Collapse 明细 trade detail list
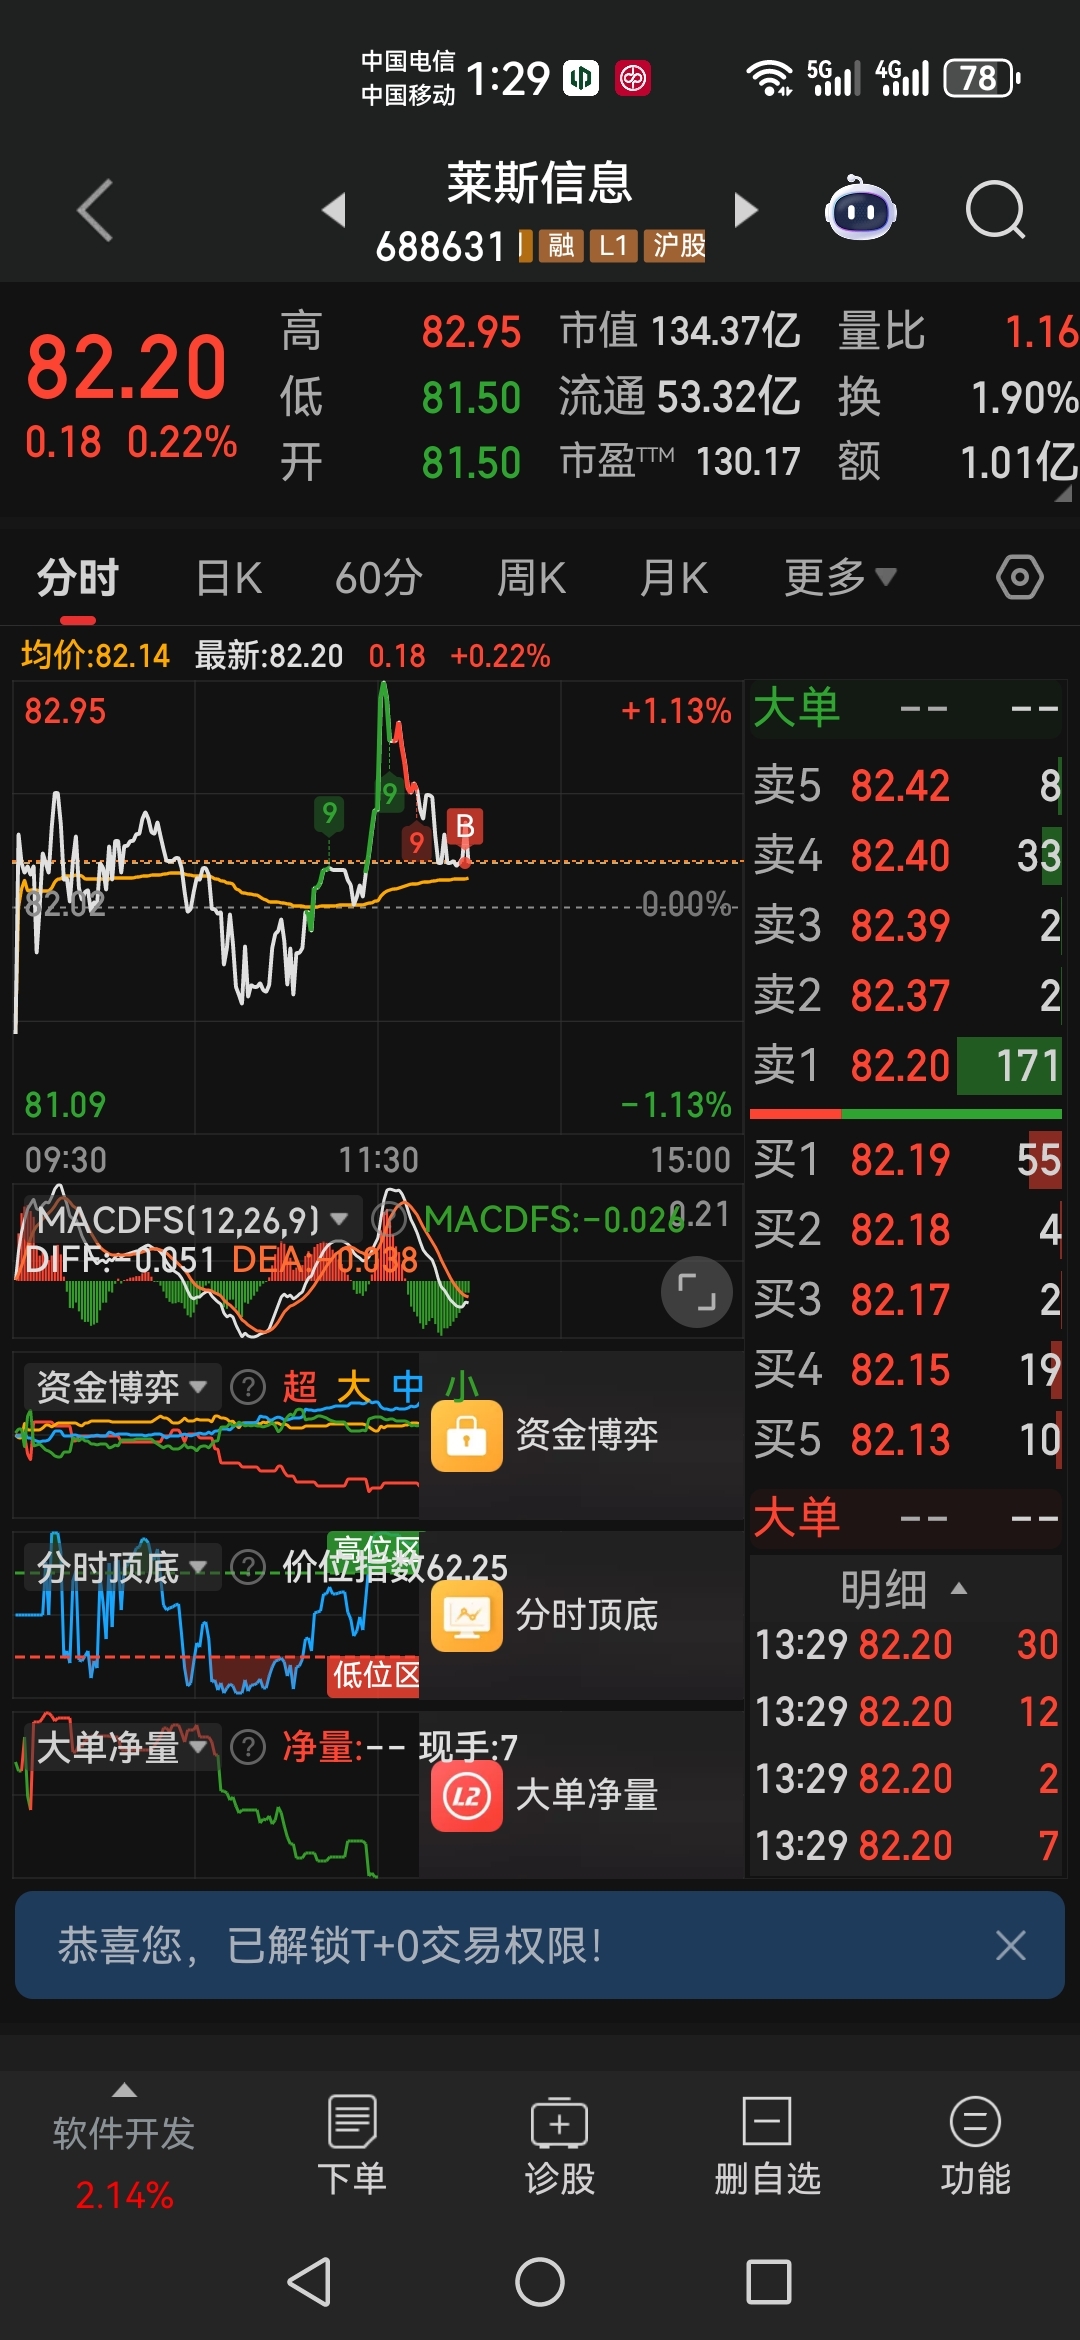 [904, 1588]
